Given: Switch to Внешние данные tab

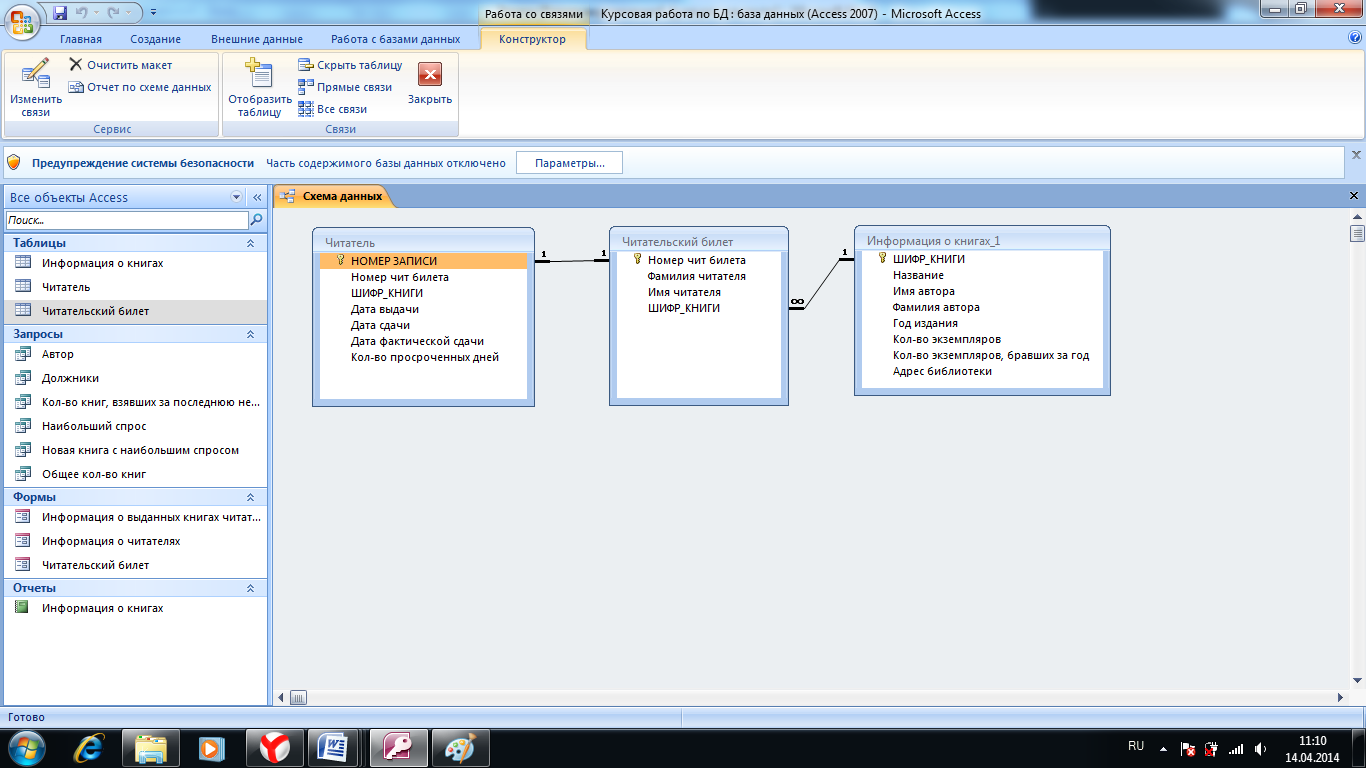Looking at the screenshot, I should [x=257, y=39].
